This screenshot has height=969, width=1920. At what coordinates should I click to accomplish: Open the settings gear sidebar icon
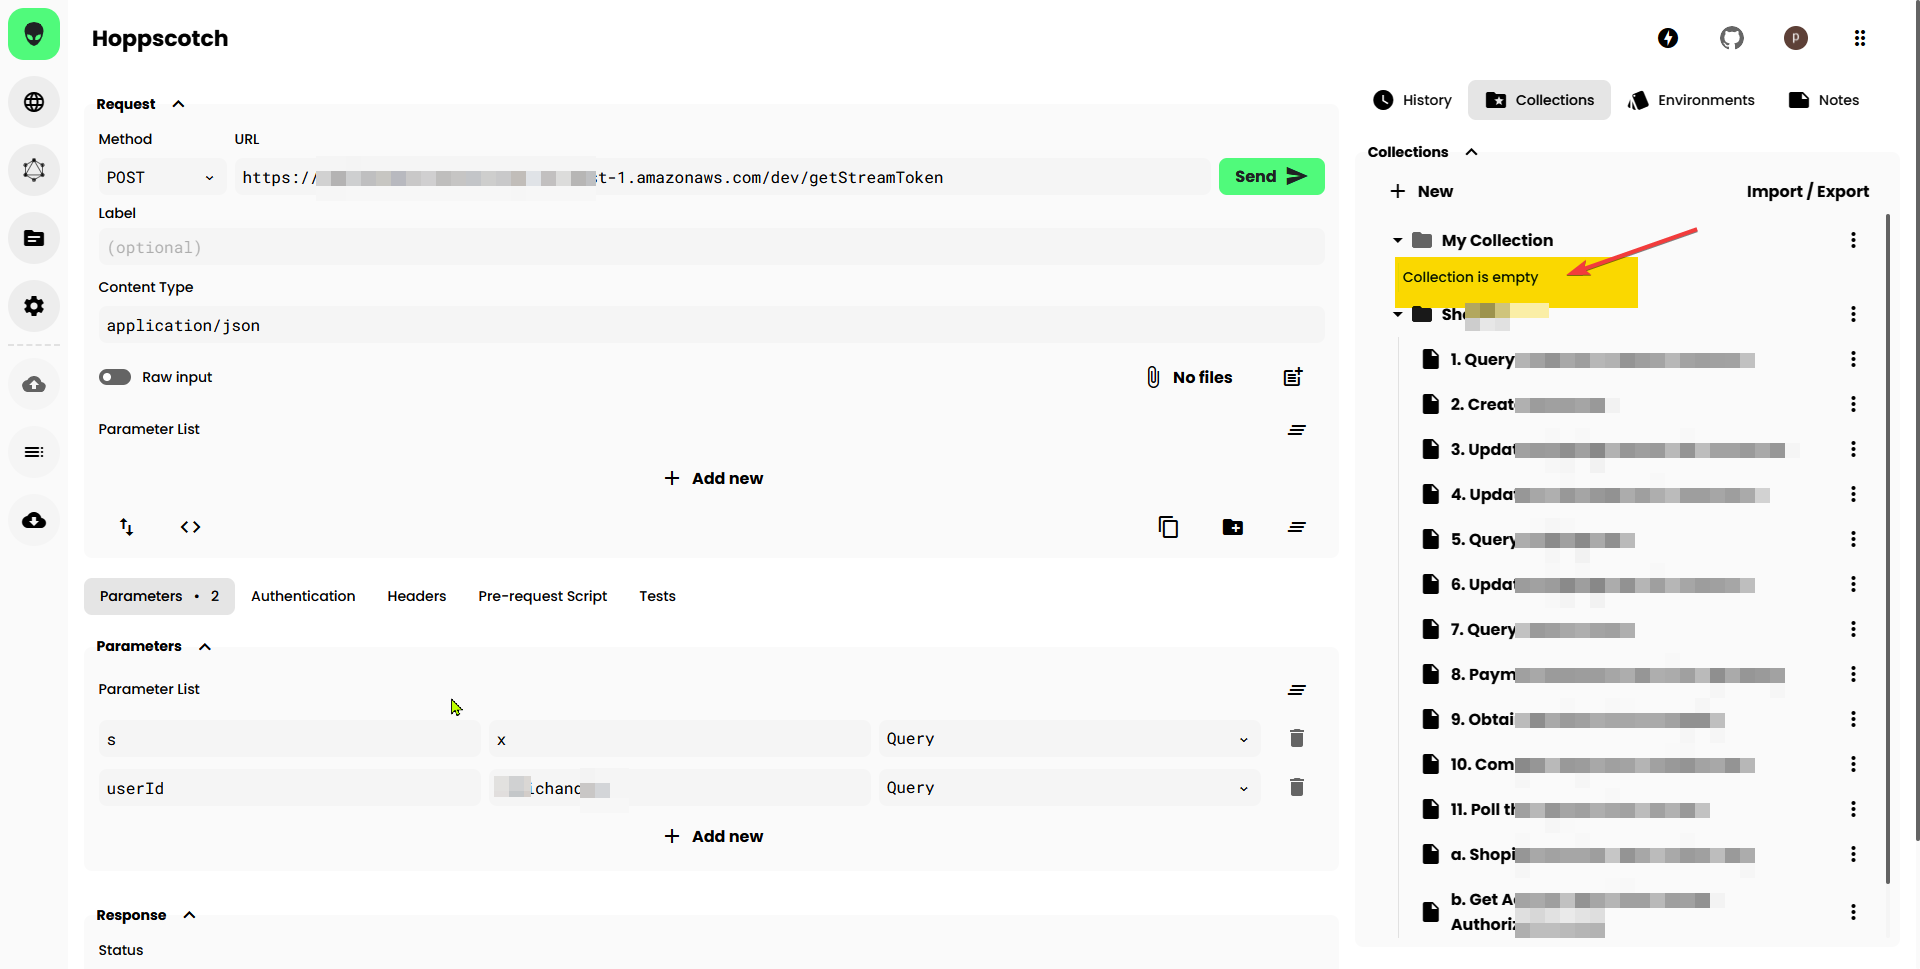(x=34, y=306)
